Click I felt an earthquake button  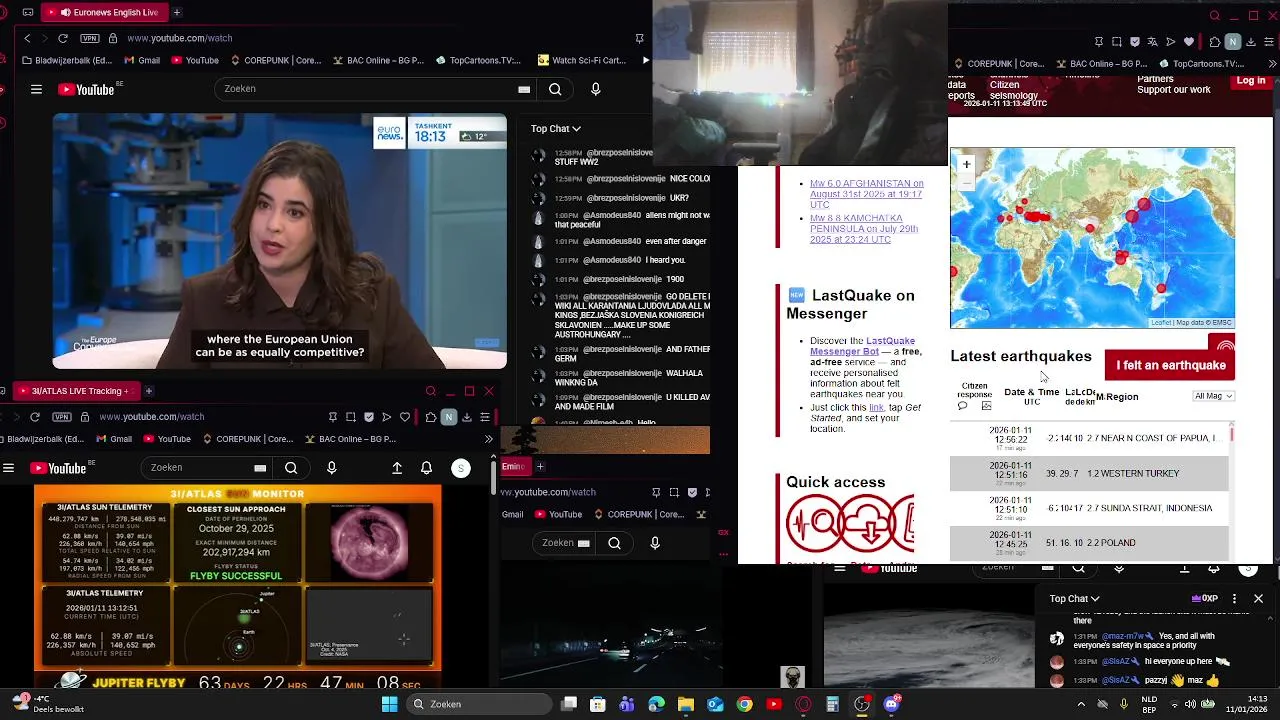tap(1170, 365)
